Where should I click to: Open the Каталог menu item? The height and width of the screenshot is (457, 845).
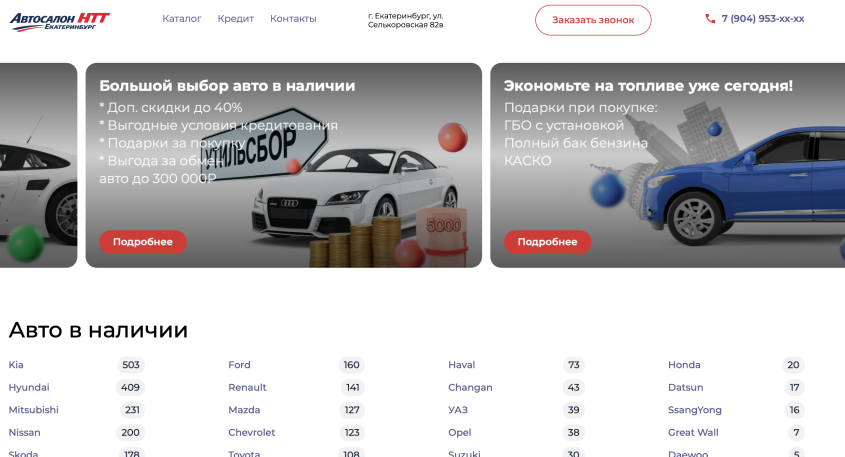[x=182, y=19]
